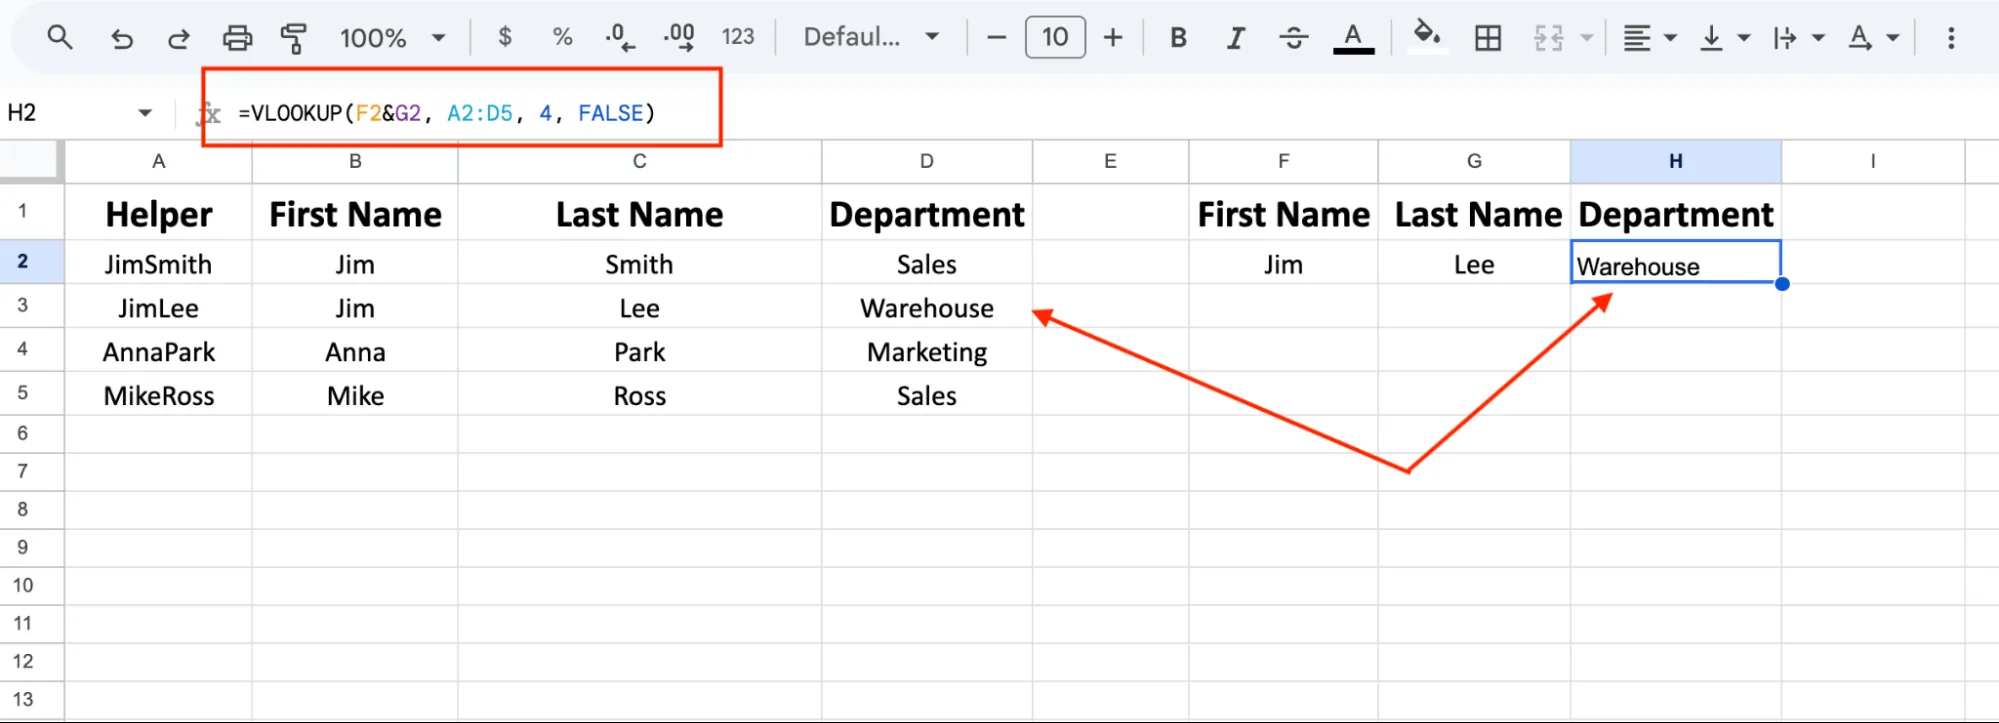Click Jim cell in column F

1283,264
